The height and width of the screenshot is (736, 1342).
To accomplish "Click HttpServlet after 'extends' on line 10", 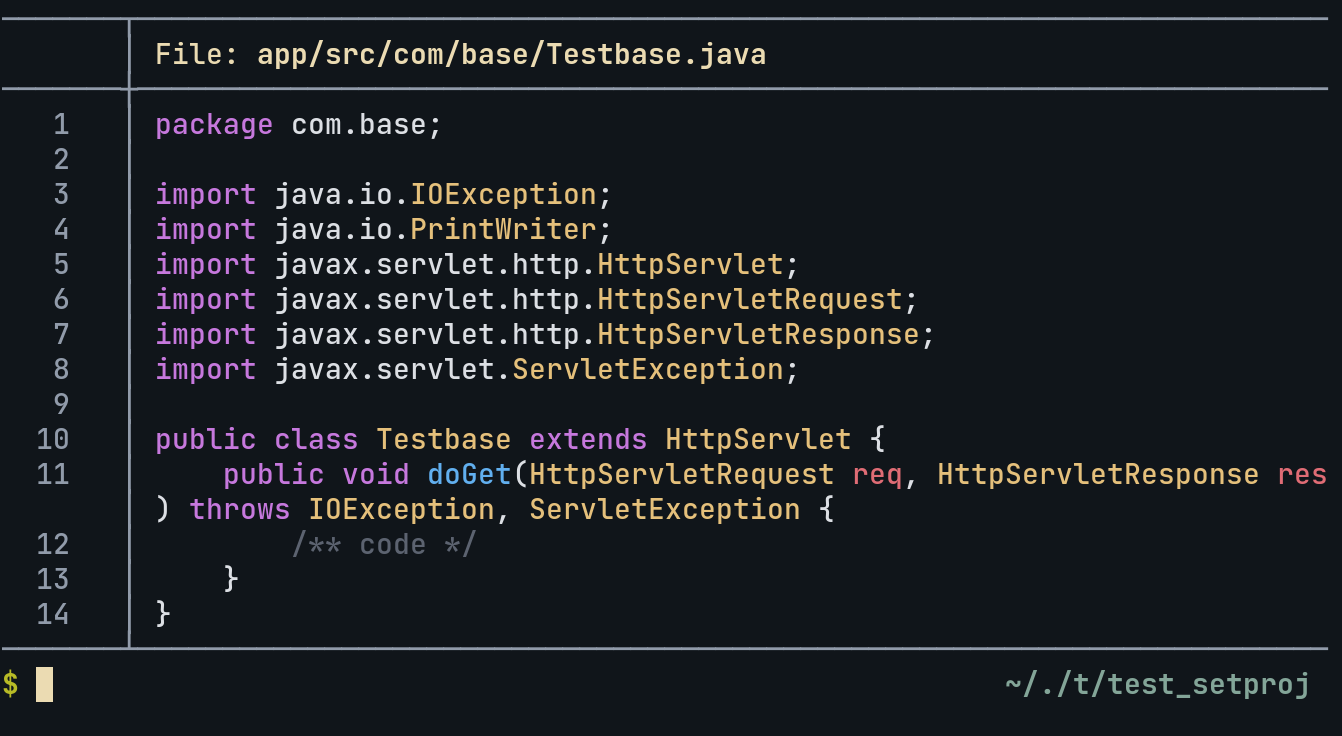I will coord(758,439).
